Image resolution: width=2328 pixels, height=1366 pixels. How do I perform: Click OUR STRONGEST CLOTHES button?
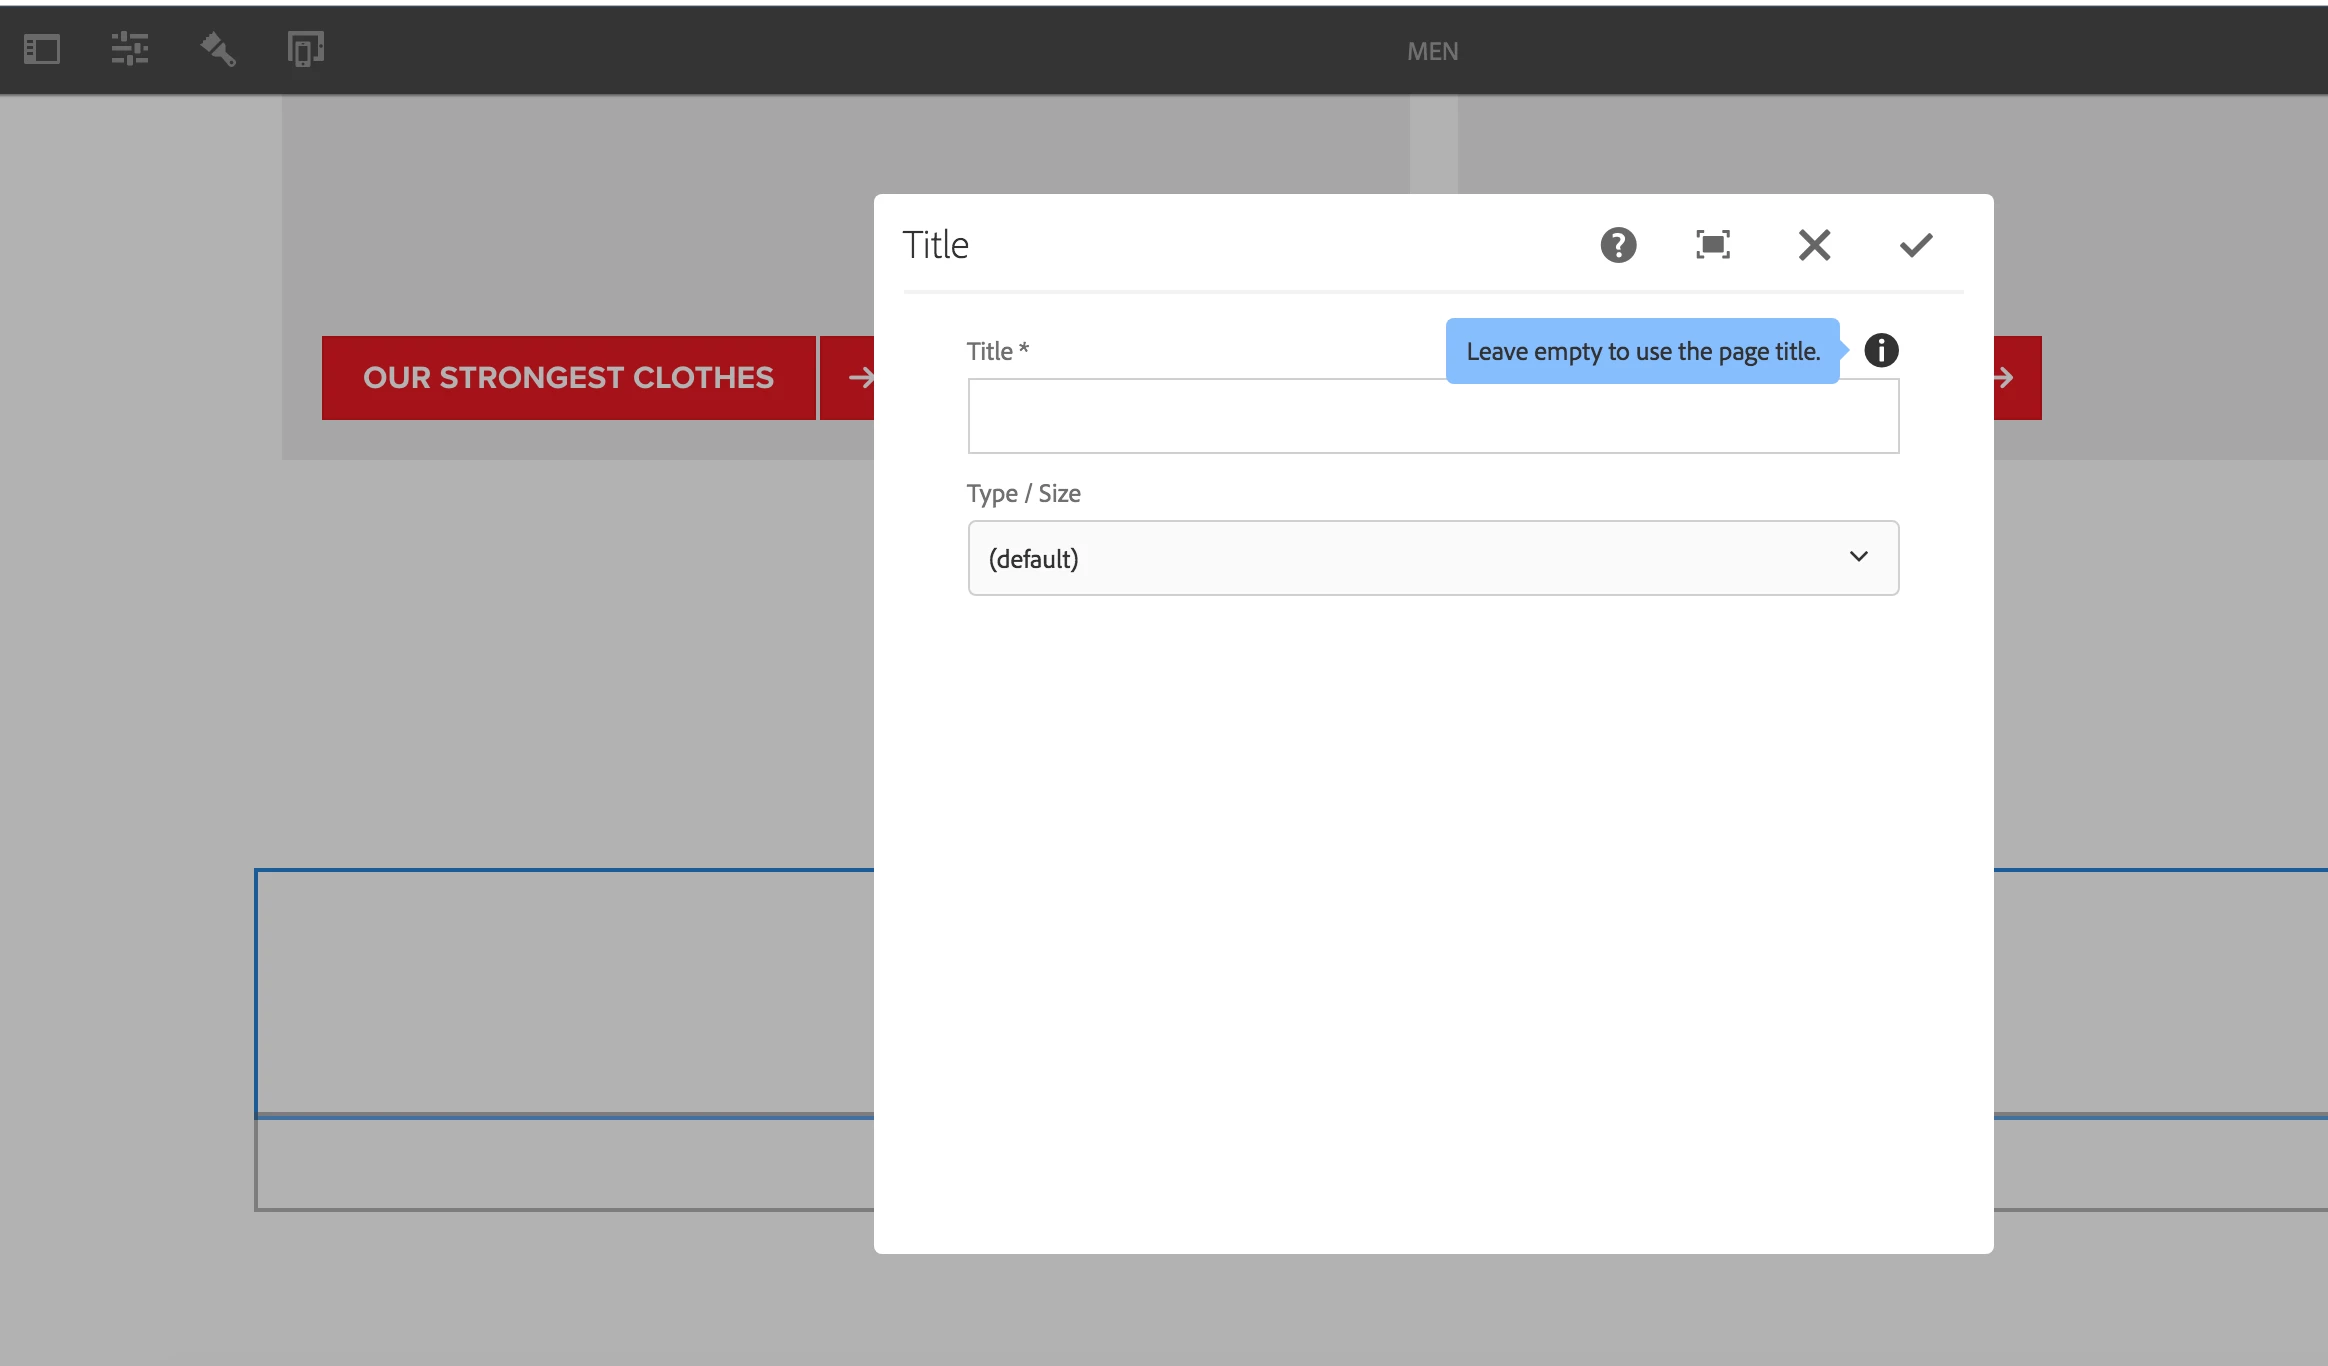coord(568,378)
